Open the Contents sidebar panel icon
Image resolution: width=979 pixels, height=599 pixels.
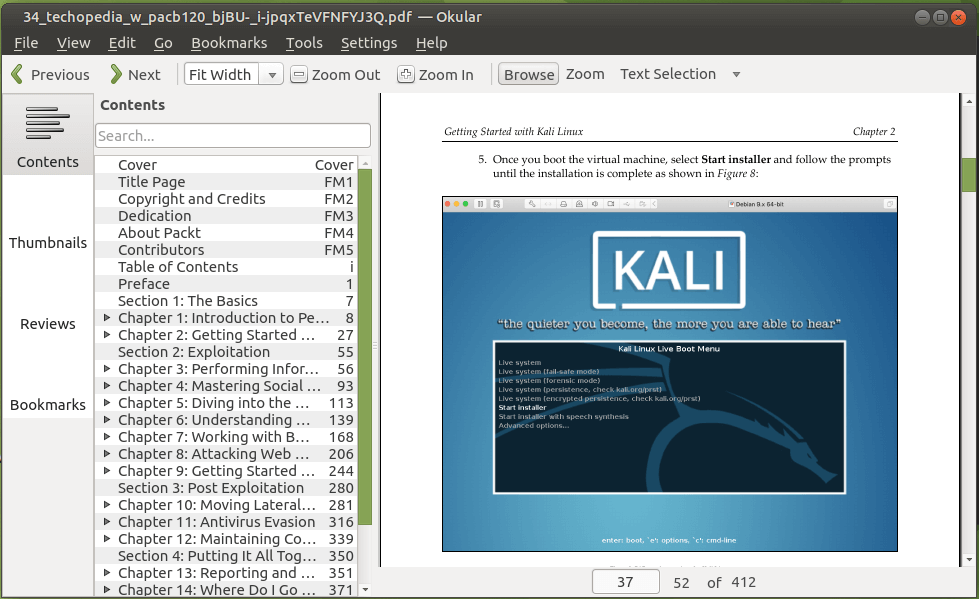[x=47, y=123]
